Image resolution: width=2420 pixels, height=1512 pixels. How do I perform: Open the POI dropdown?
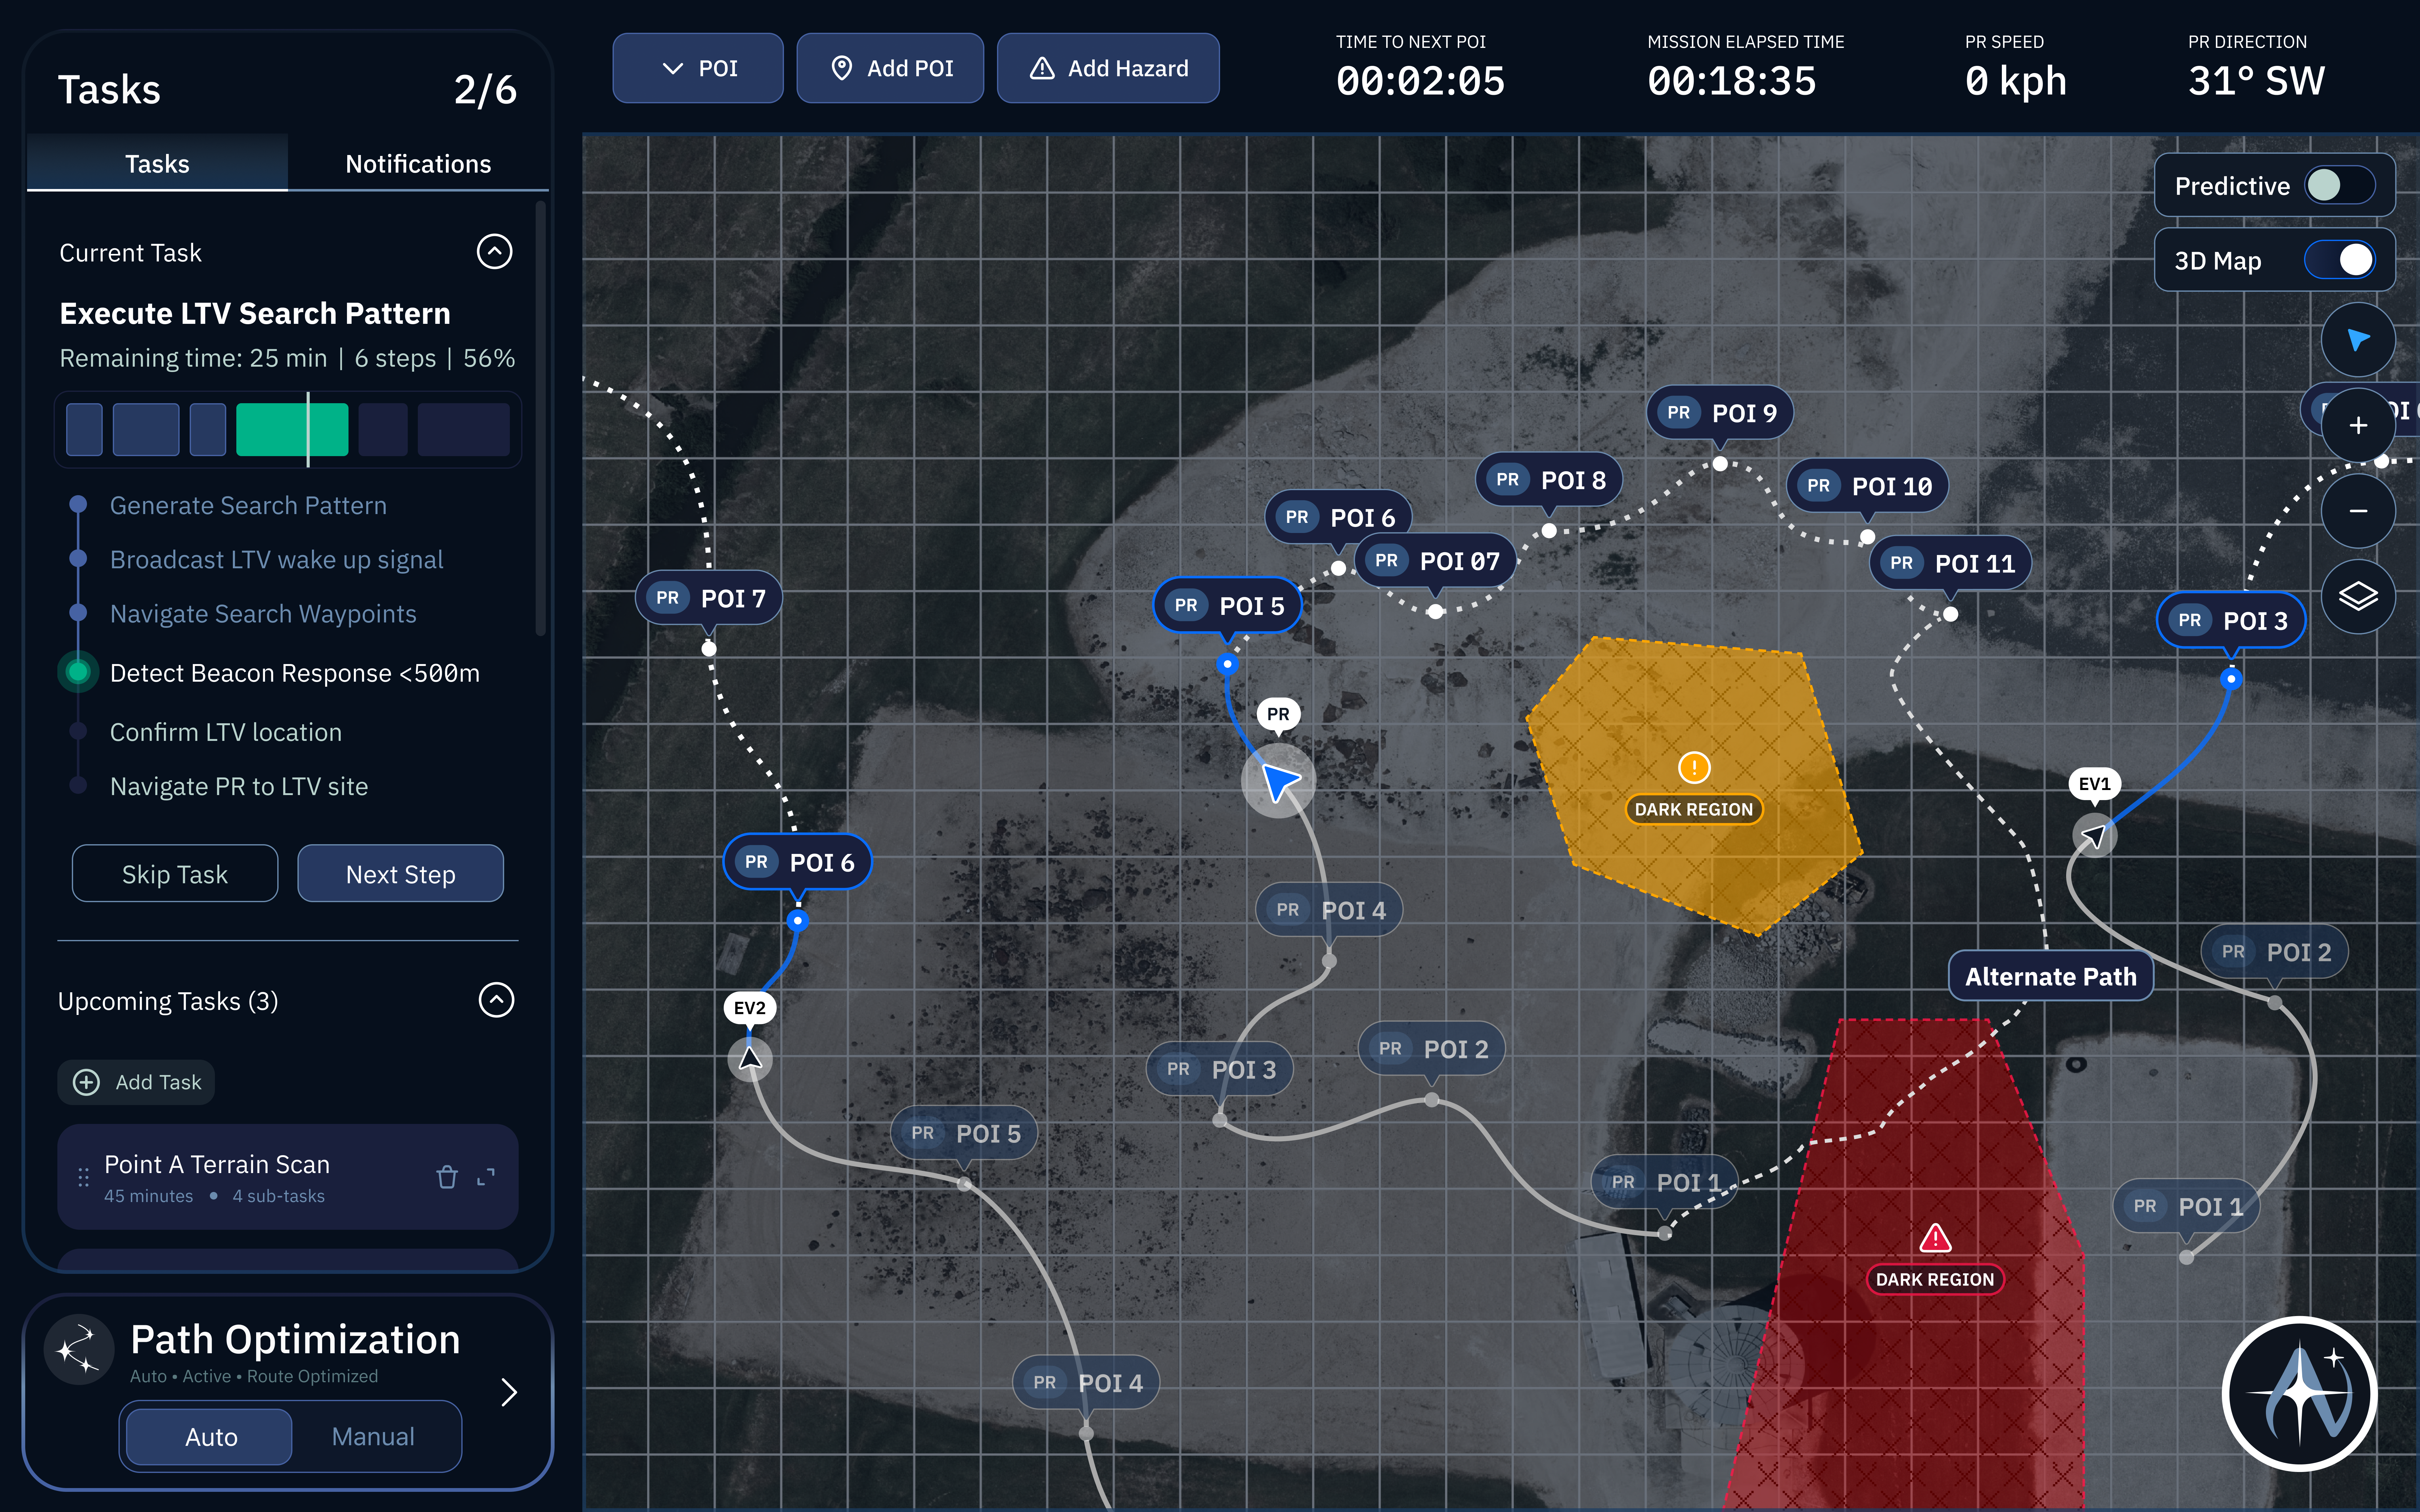pos(698,68)
